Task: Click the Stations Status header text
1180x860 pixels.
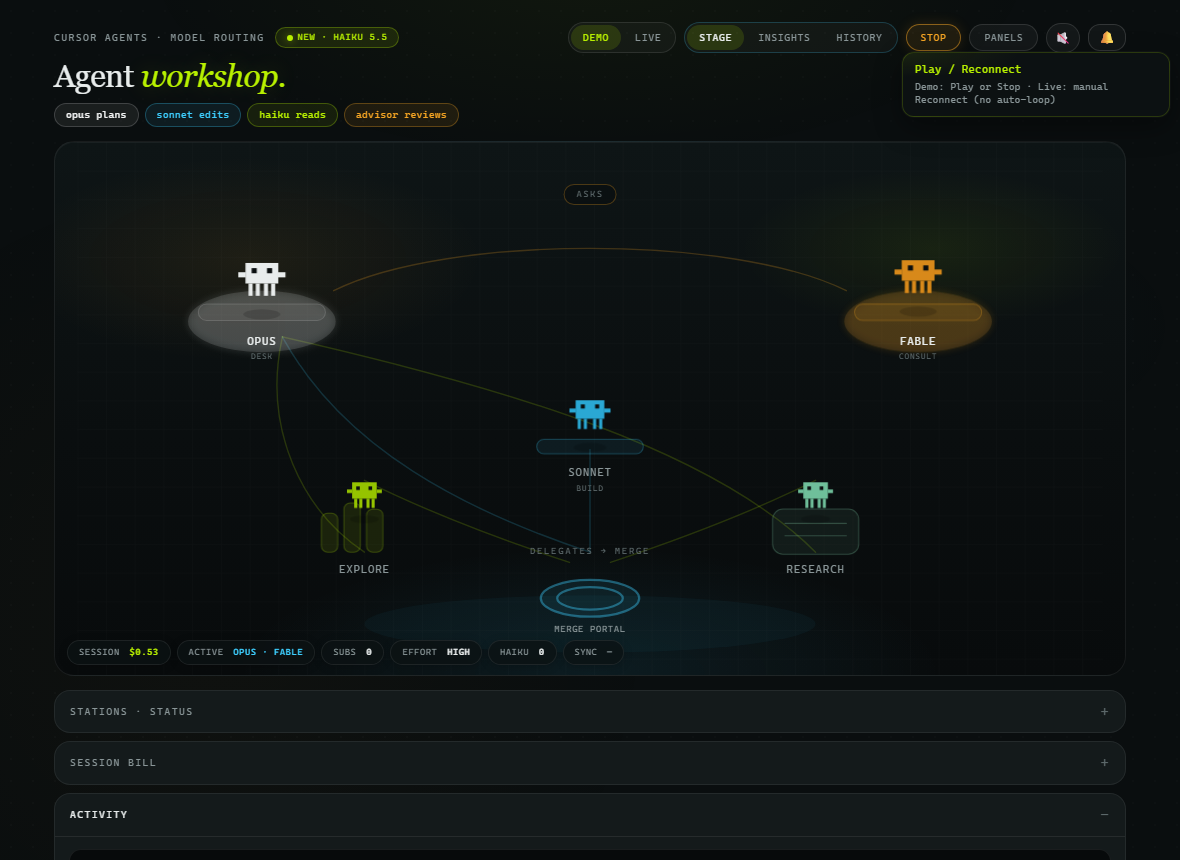Action: coord(132,712)
